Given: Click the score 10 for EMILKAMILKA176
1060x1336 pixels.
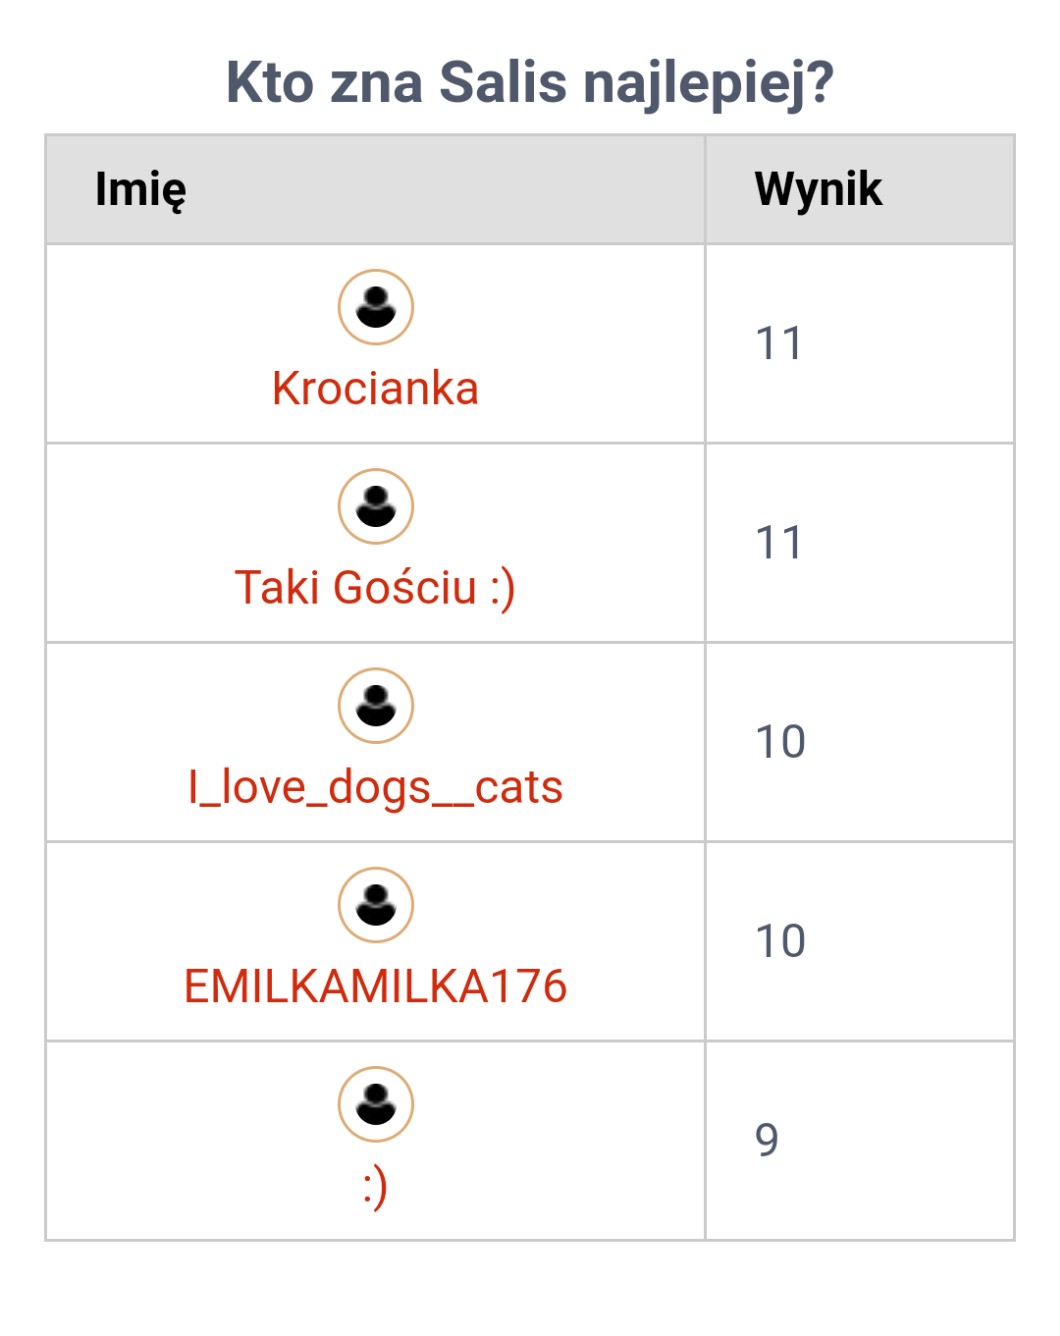Looking at the screenshot, I should click(780, 941).
